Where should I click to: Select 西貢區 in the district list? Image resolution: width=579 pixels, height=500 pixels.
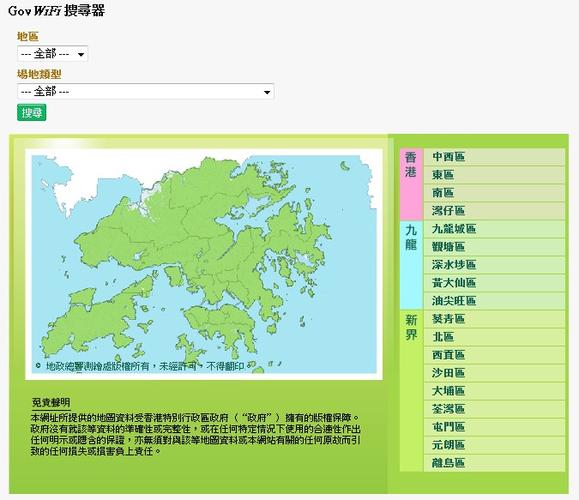[x=494, y=355]
